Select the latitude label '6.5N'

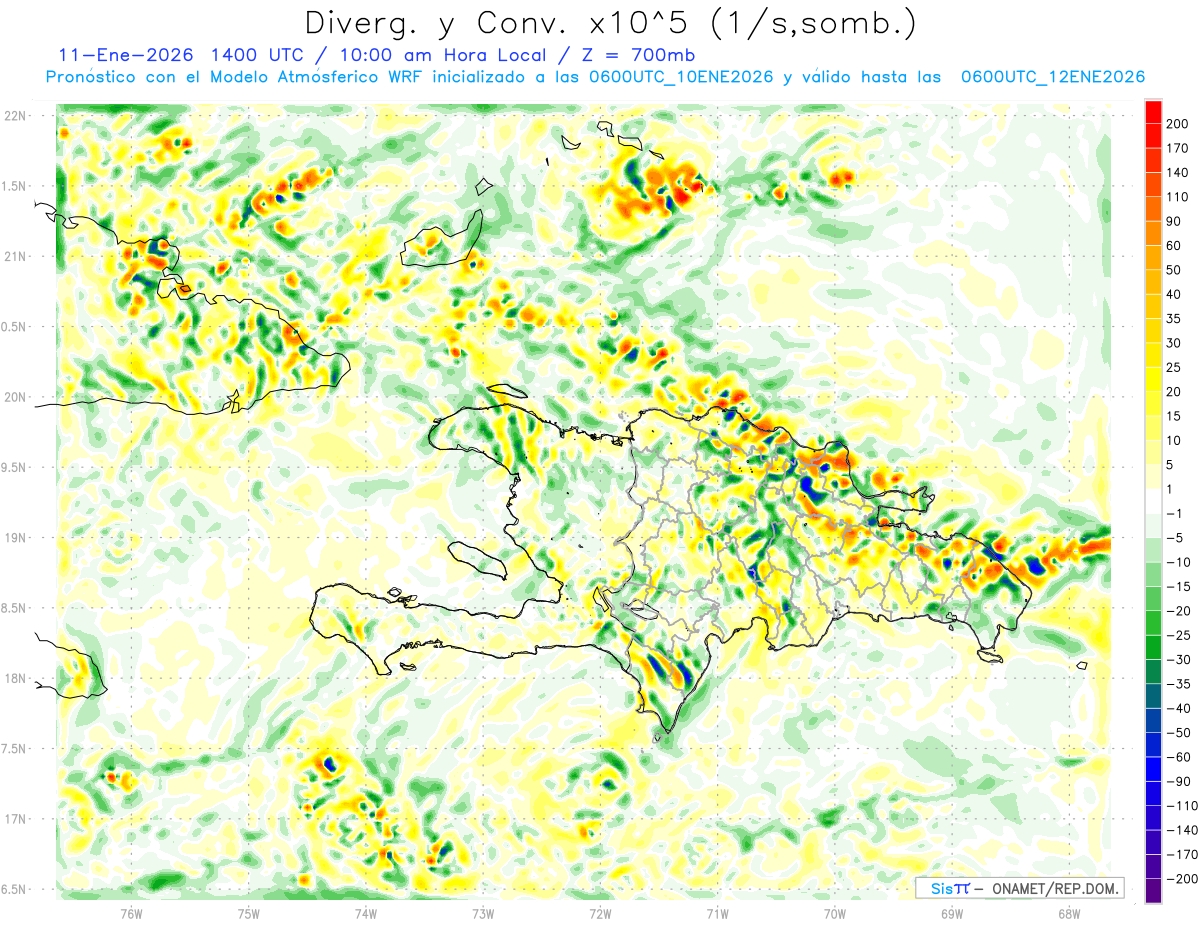[14, 889]
